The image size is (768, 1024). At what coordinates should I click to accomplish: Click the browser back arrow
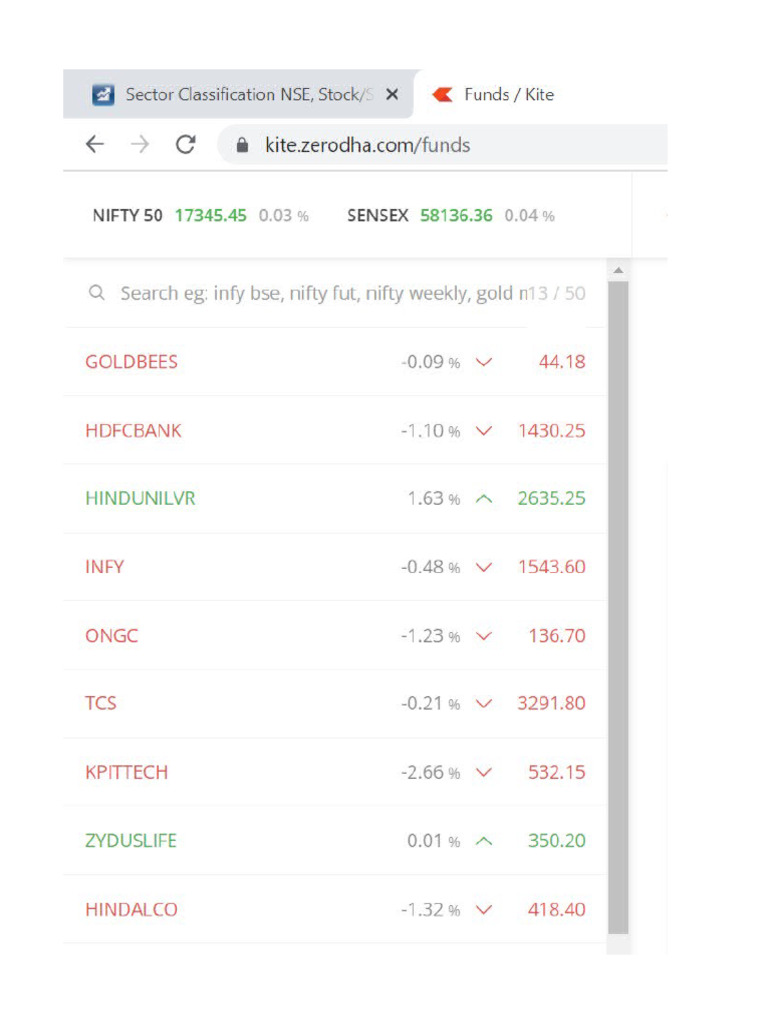[x=95, y=145]
